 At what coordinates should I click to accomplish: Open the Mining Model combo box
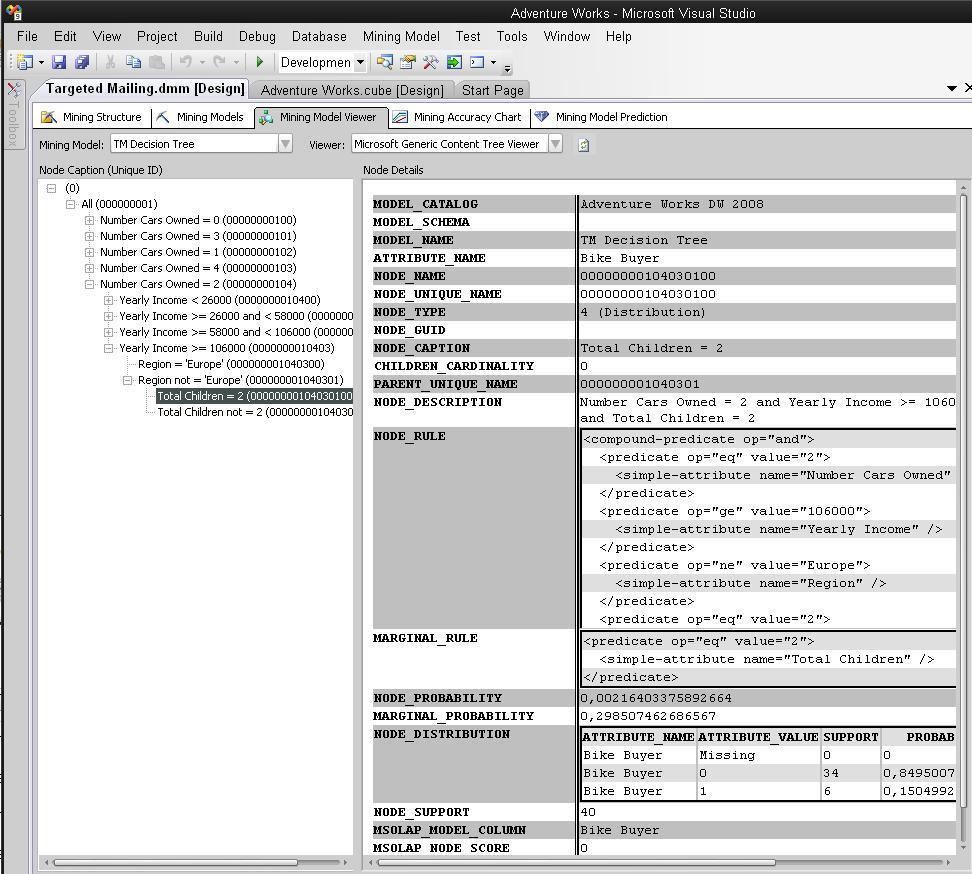pos(201,144)
